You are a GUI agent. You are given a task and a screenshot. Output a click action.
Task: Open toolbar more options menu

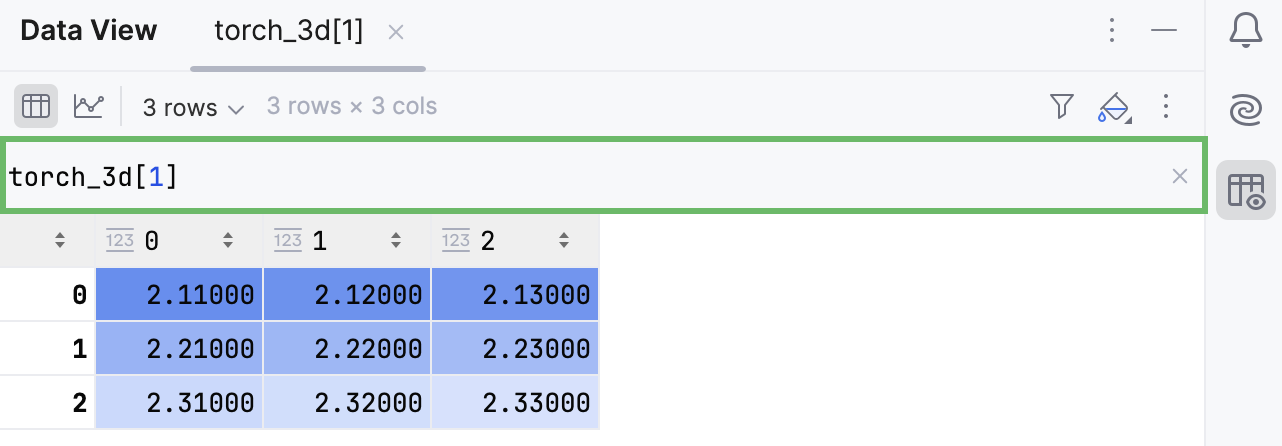pos(1165,106)
